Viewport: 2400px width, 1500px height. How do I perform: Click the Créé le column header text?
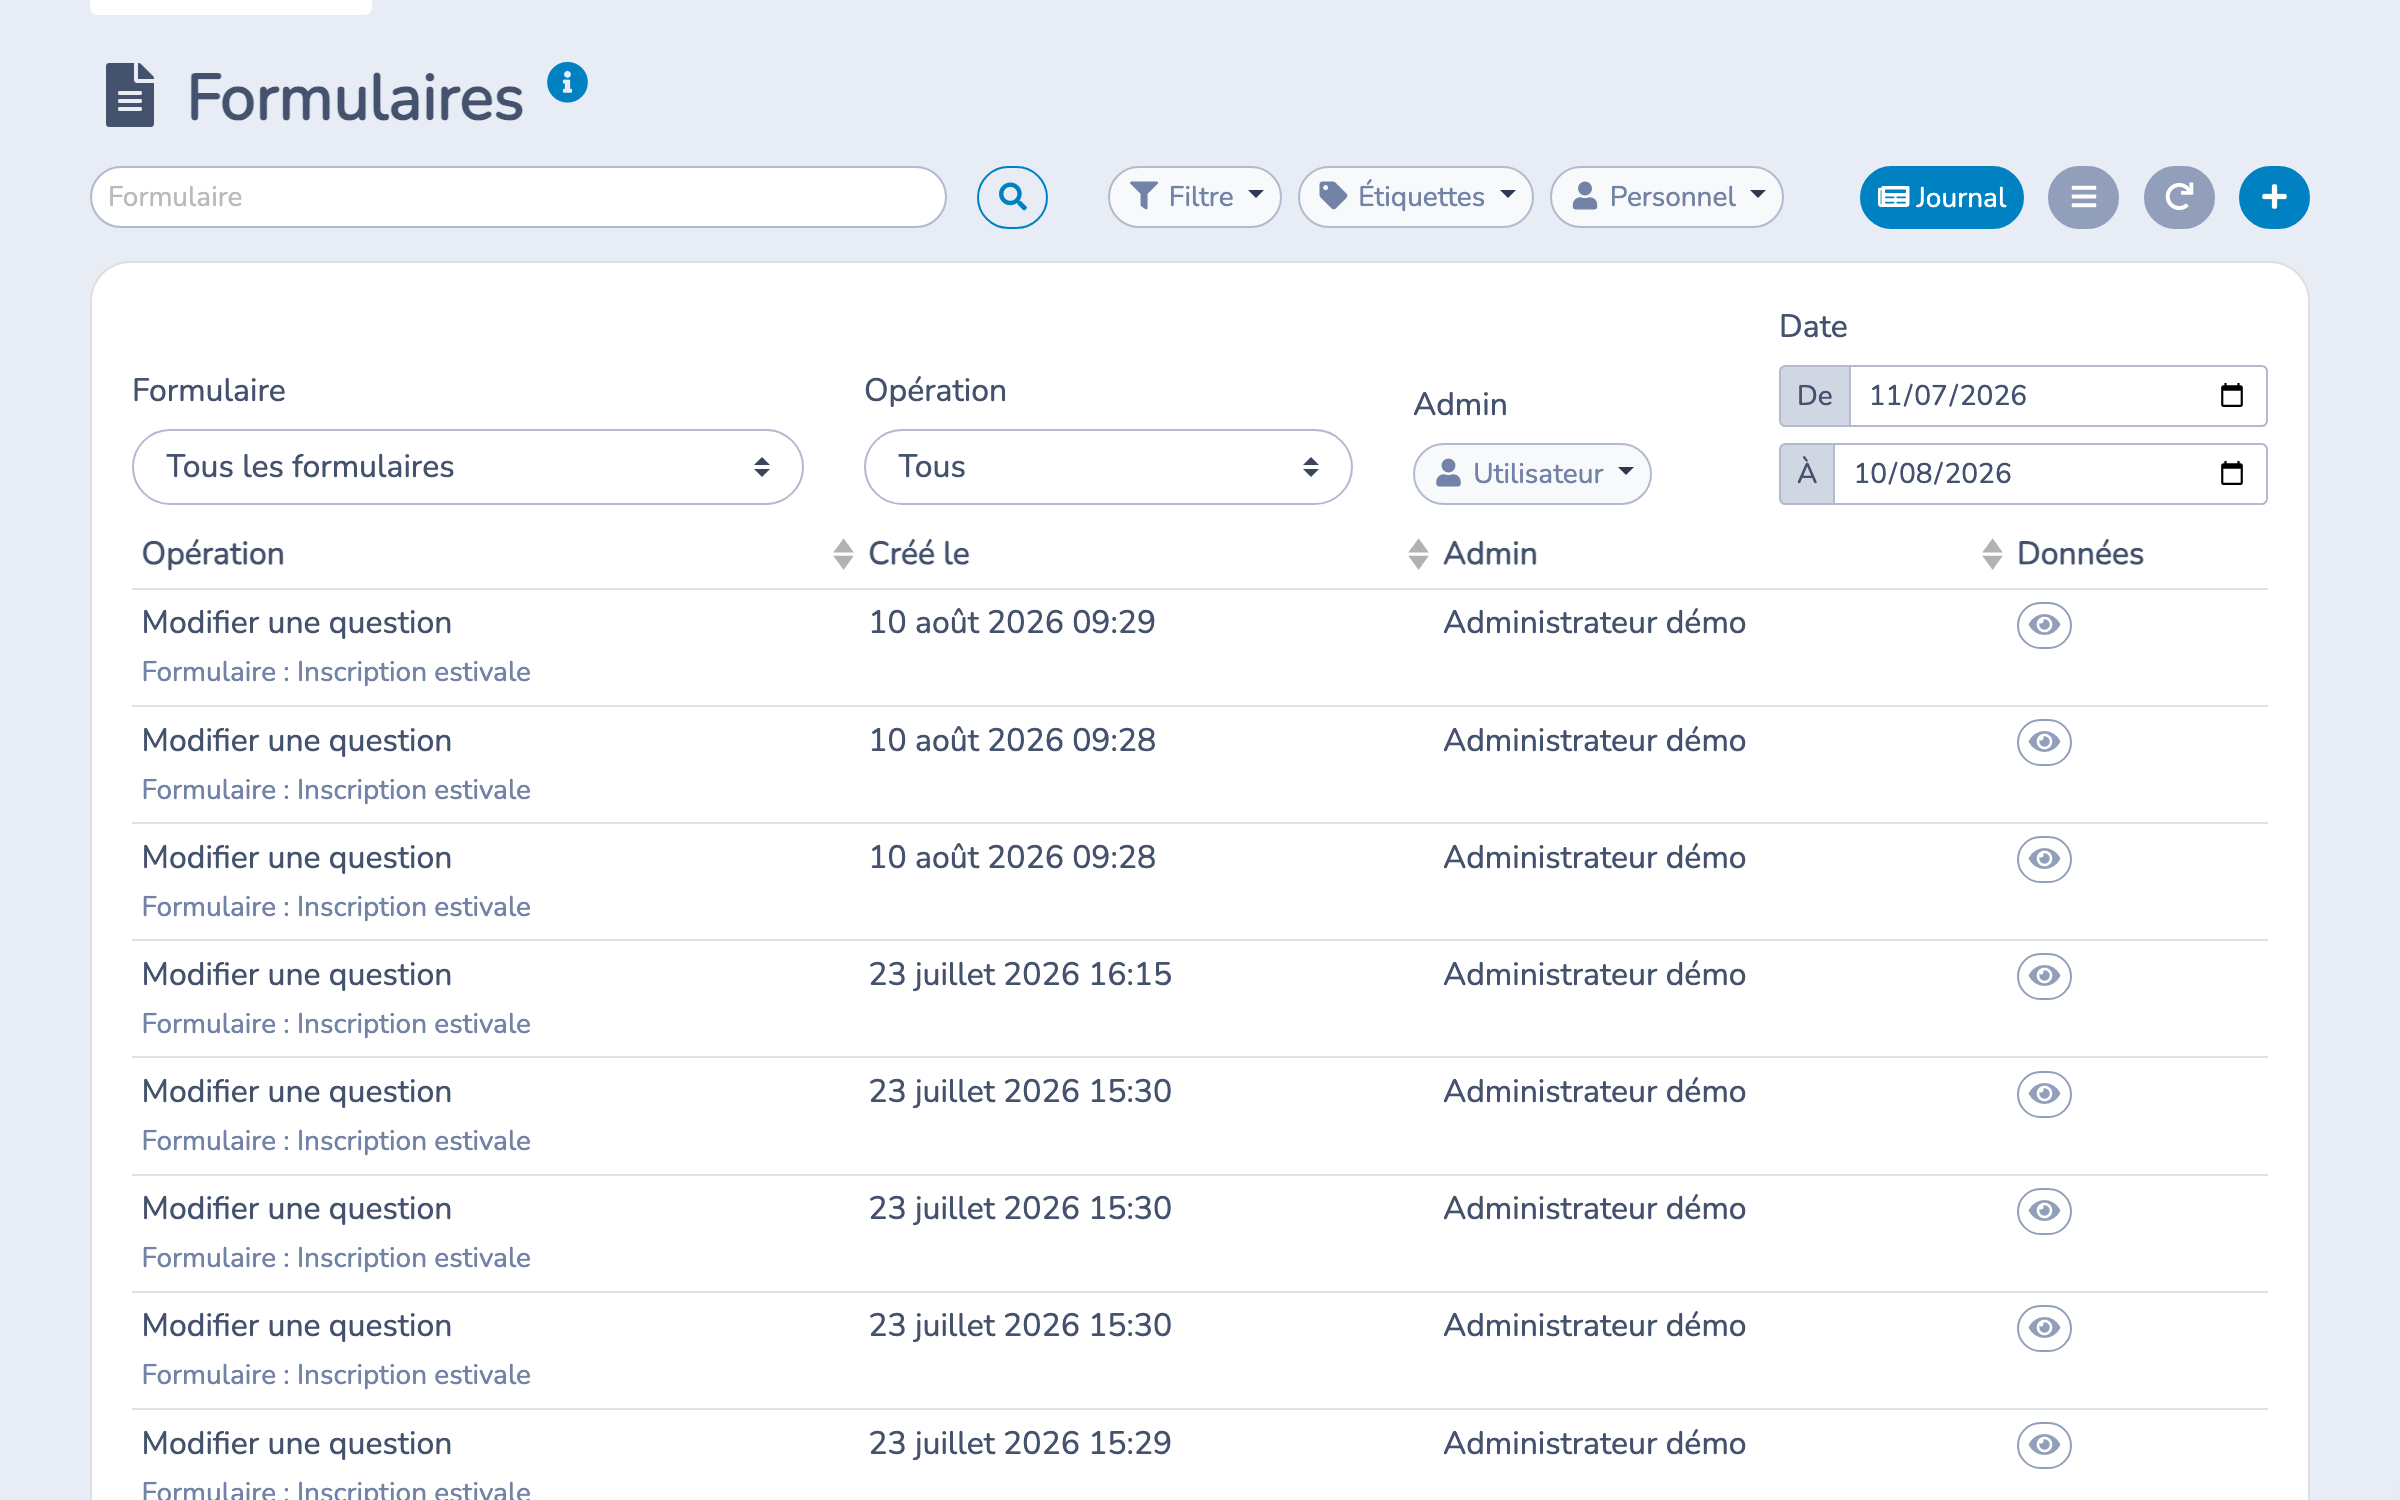point(919,554)
